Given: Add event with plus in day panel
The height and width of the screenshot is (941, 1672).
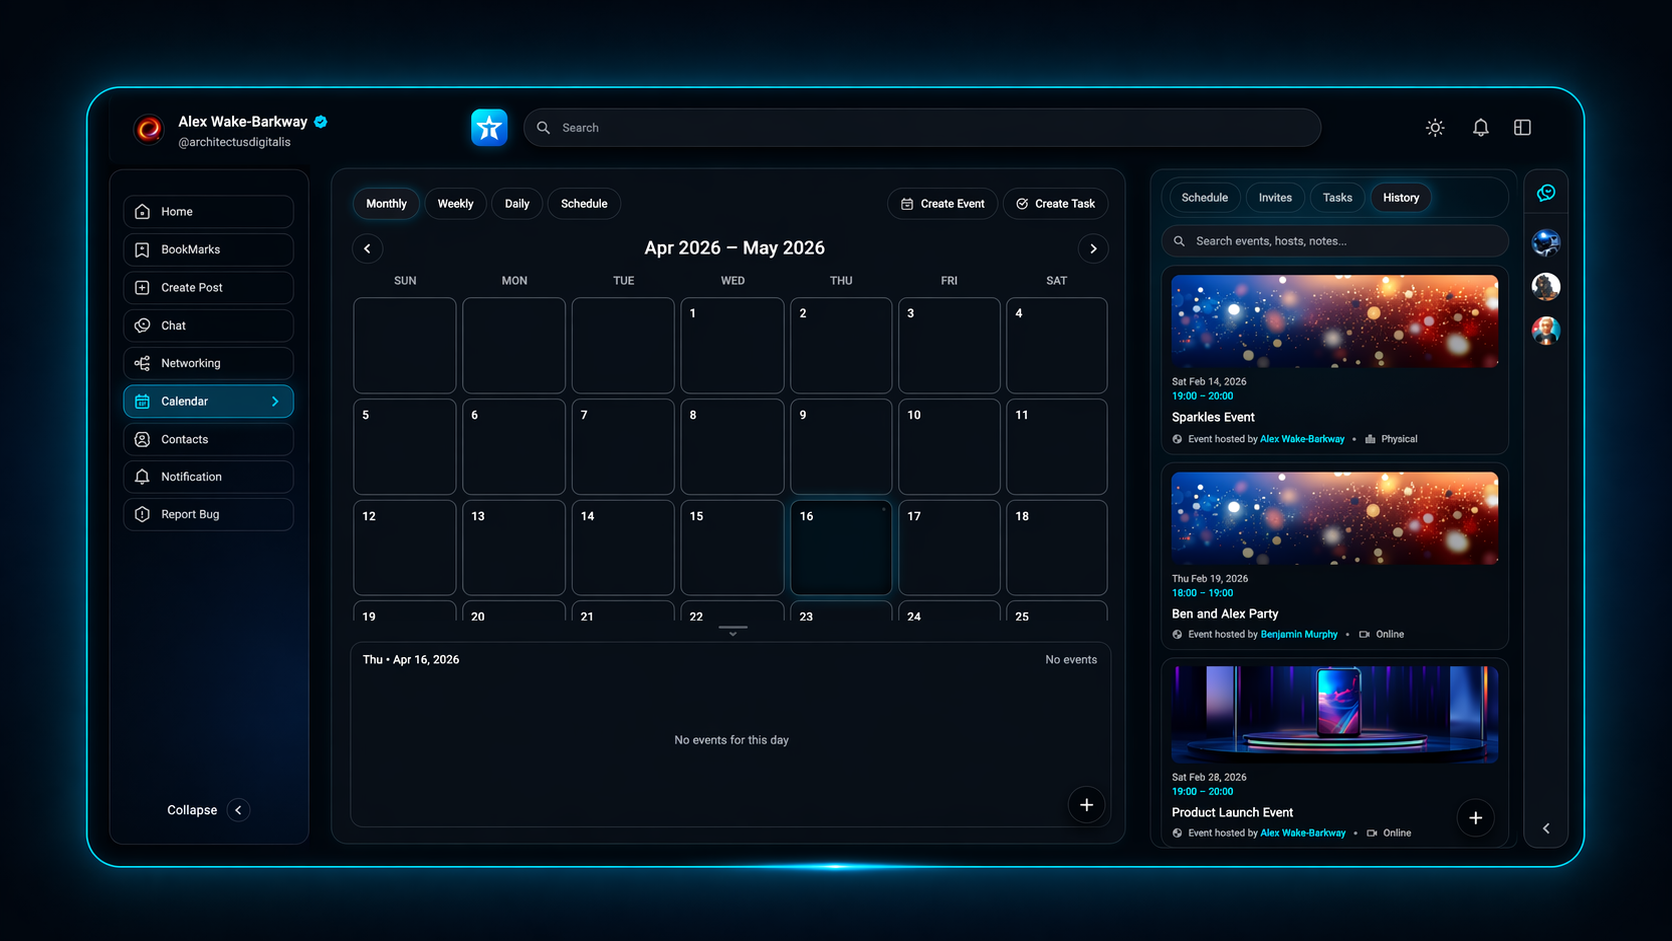Looking at the screenshot, I should pyautogui.click(x=1086, y=805).
